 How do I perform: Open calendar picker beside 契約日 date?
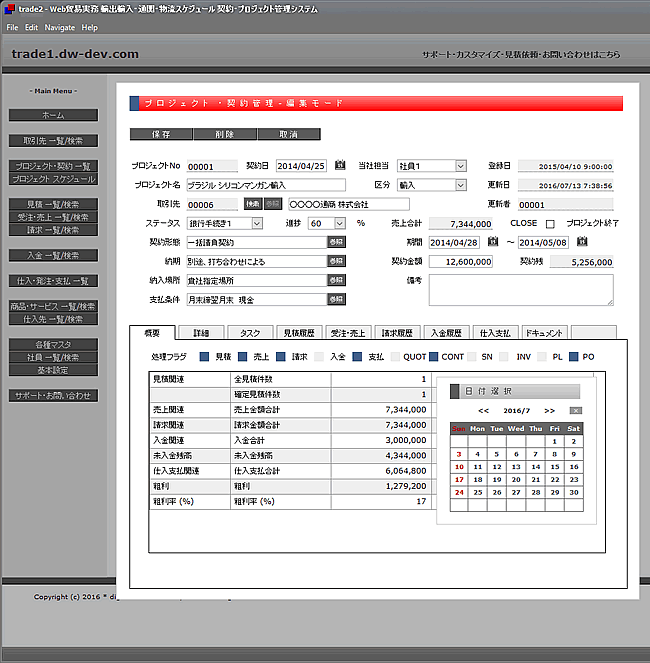pyautogui.click(x=340, y=165)
